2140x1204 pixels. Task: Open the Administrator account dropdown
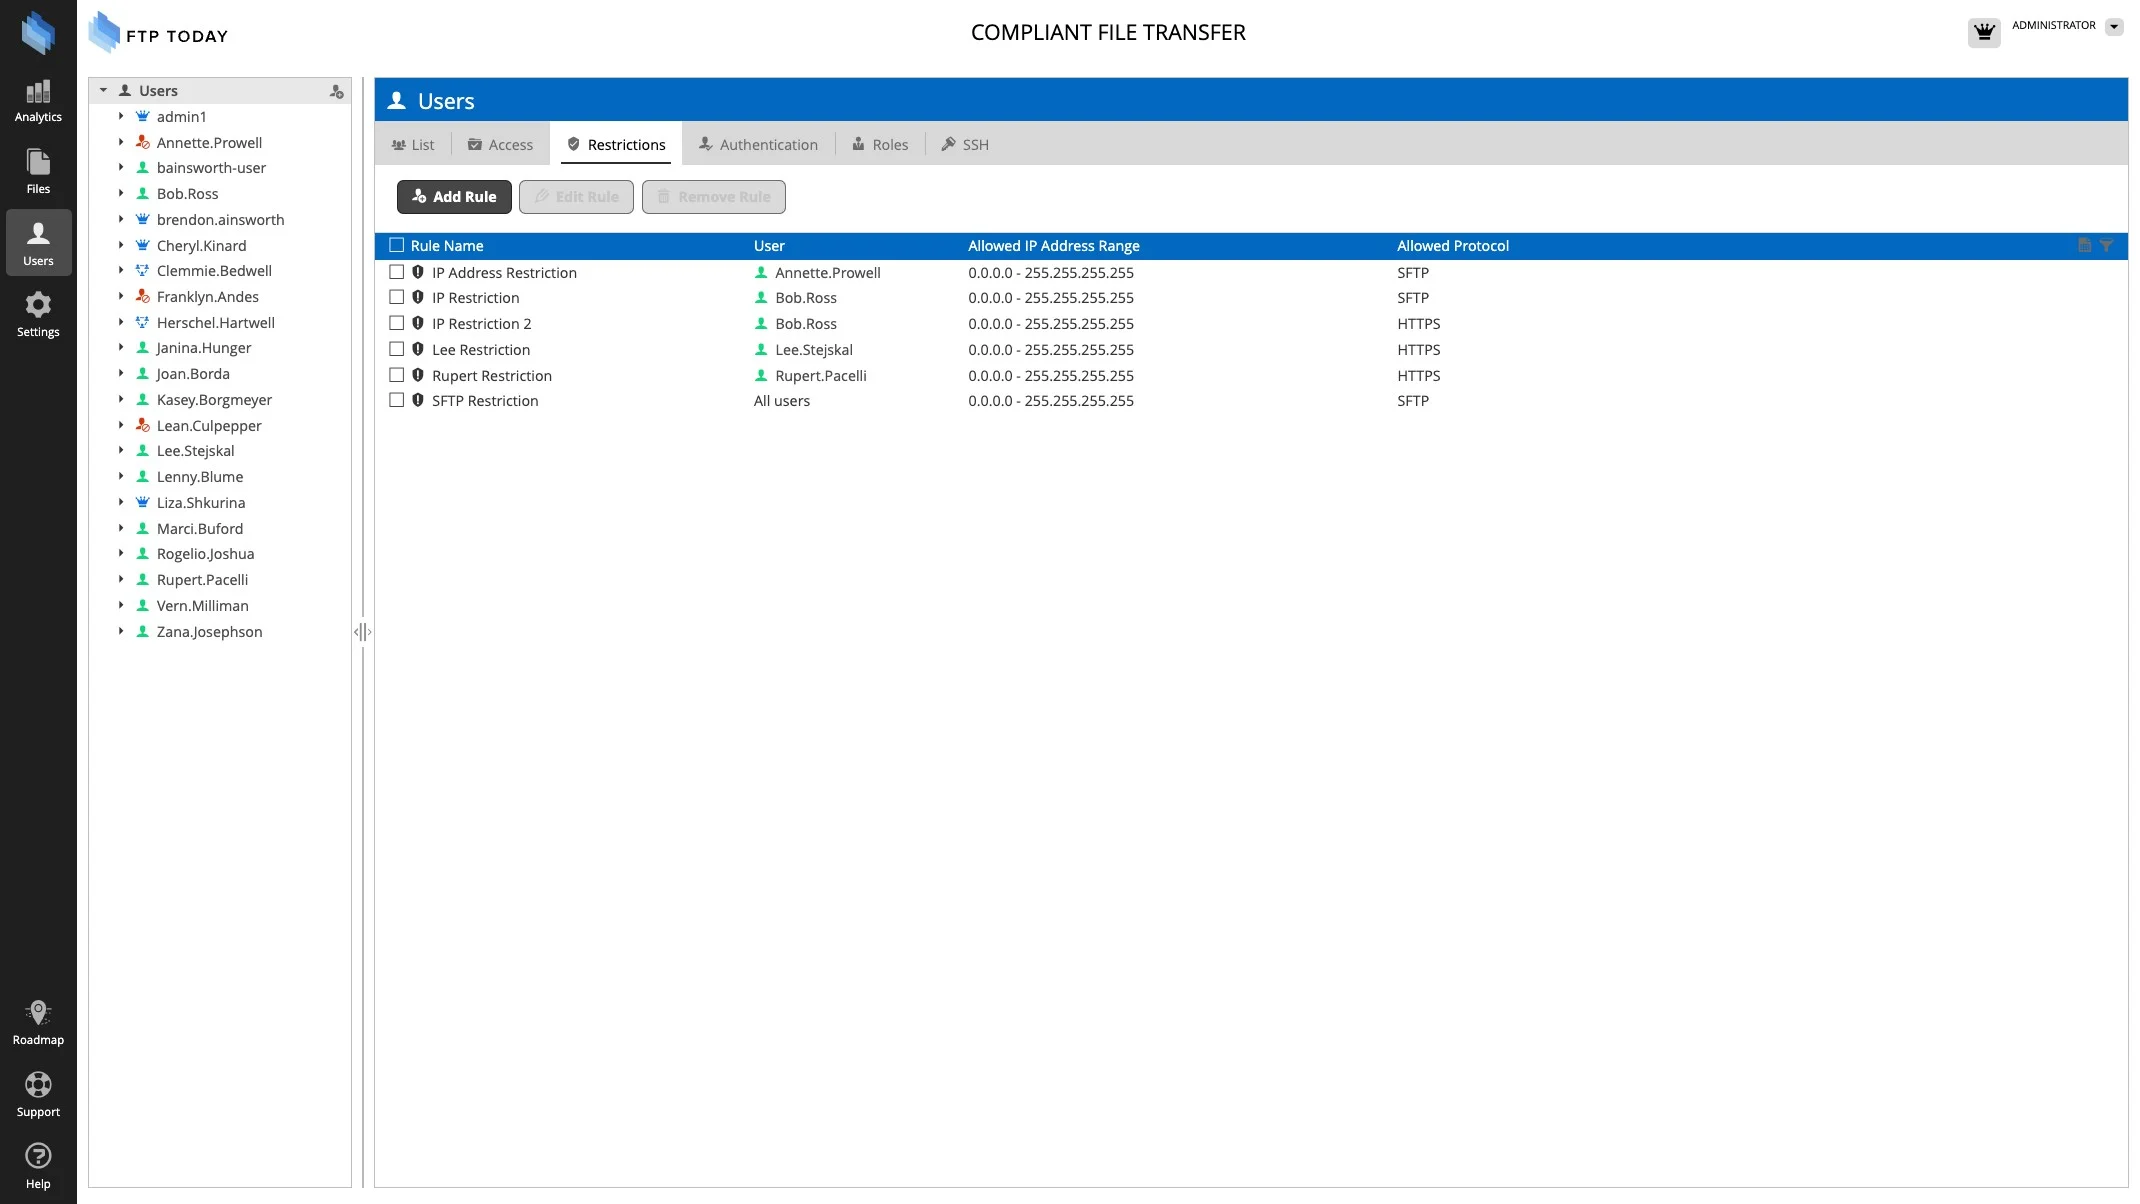pos(2113,27)
